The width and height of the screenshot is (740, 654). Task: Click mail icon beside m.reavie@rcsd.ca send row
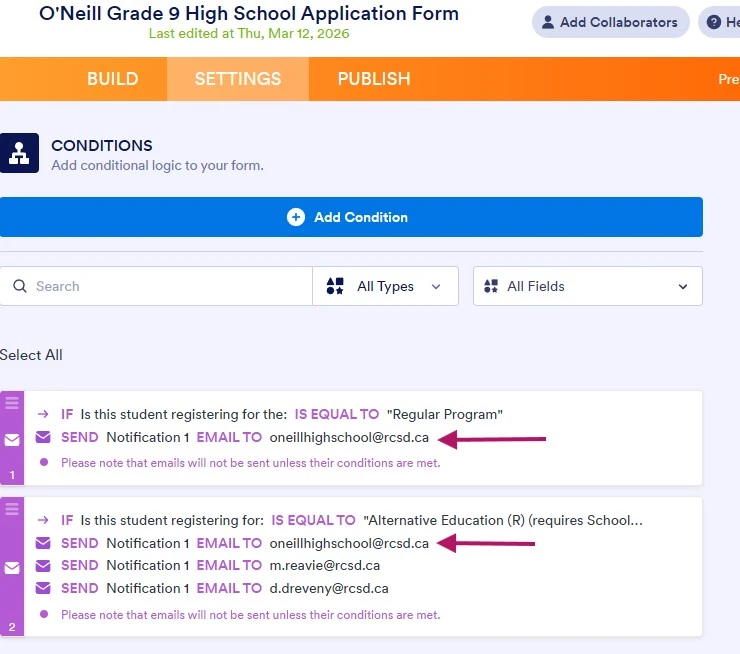tap(43, 565)
